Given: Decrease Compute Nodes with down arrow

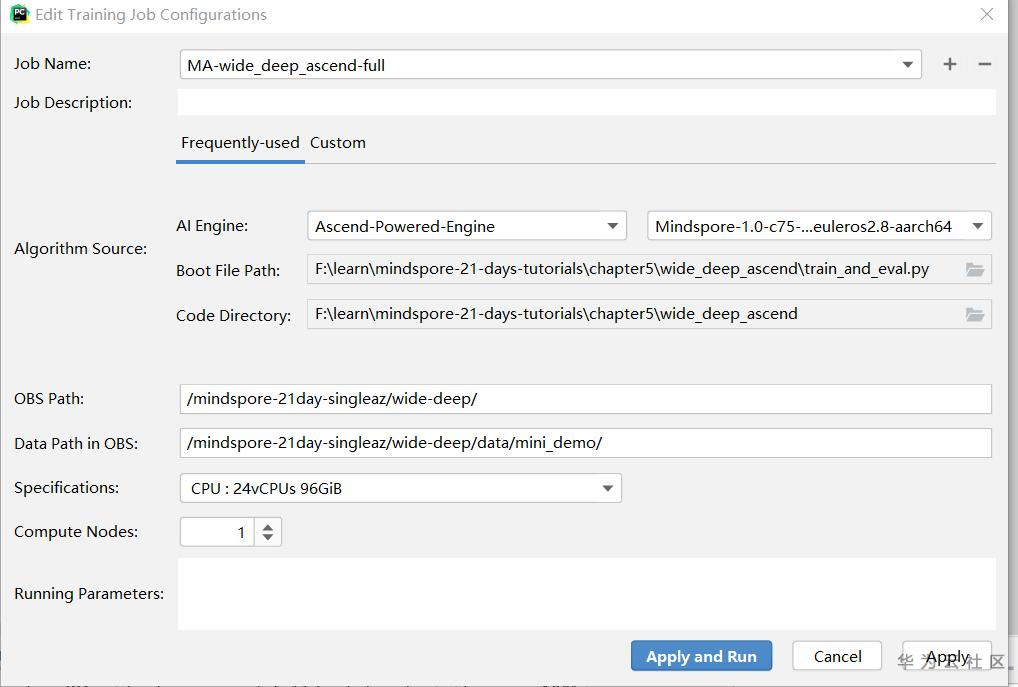Looking at the screenshot, I should click(x=268, y=538).
